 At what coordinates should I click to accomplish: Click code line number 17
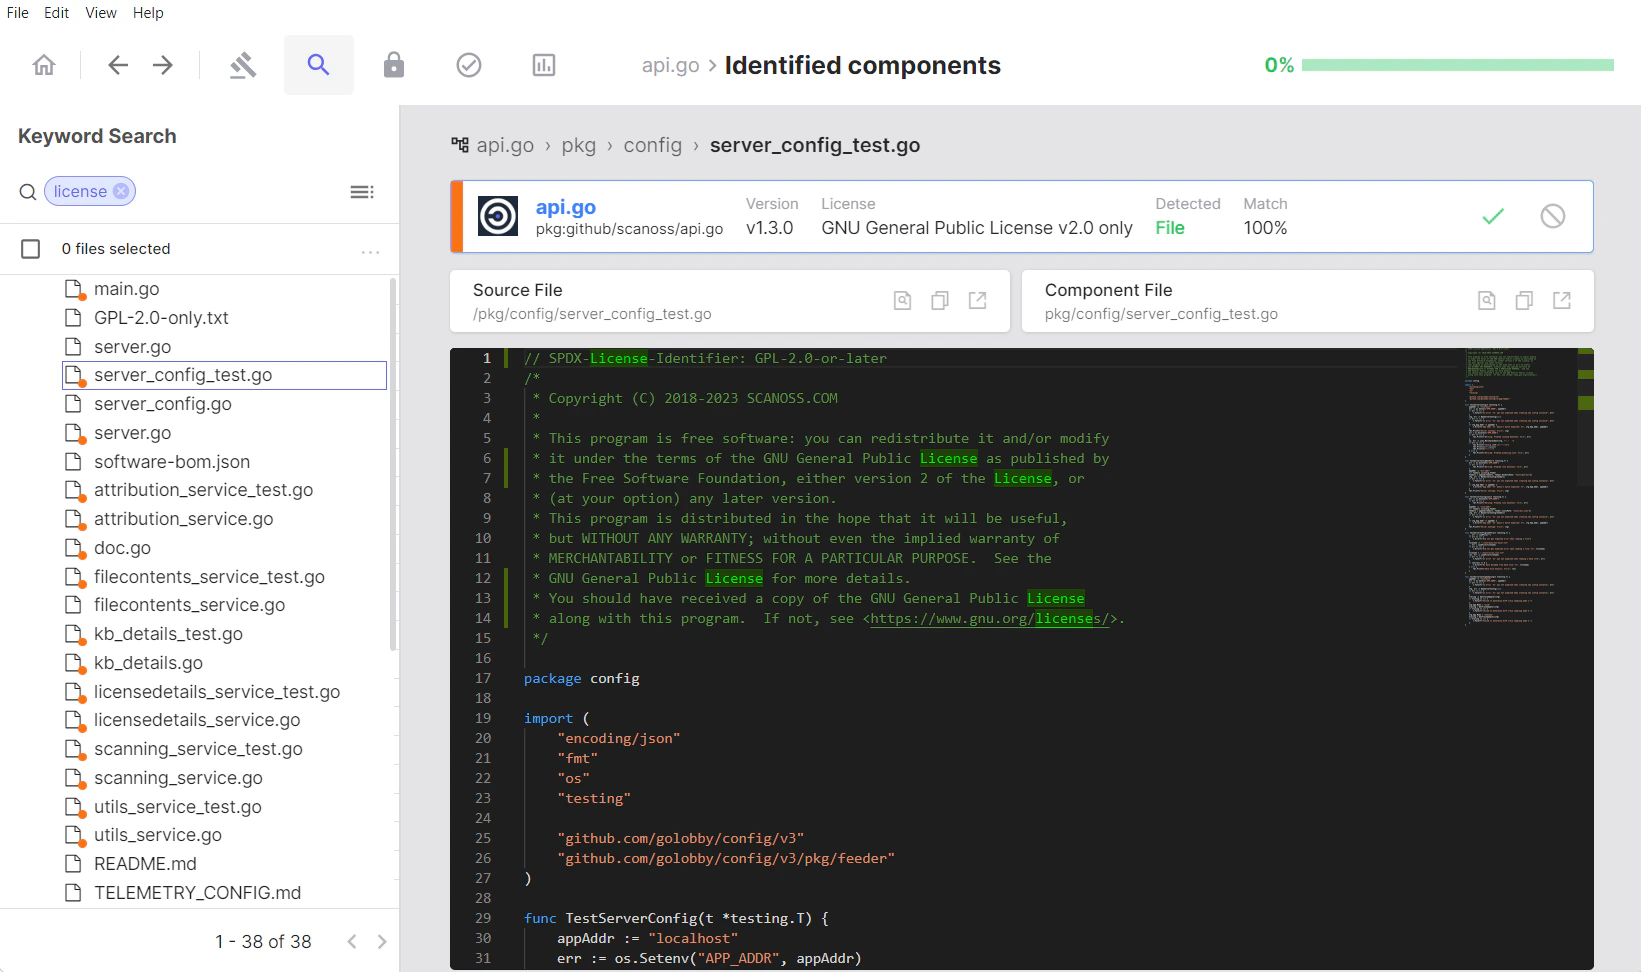(483, 678)
